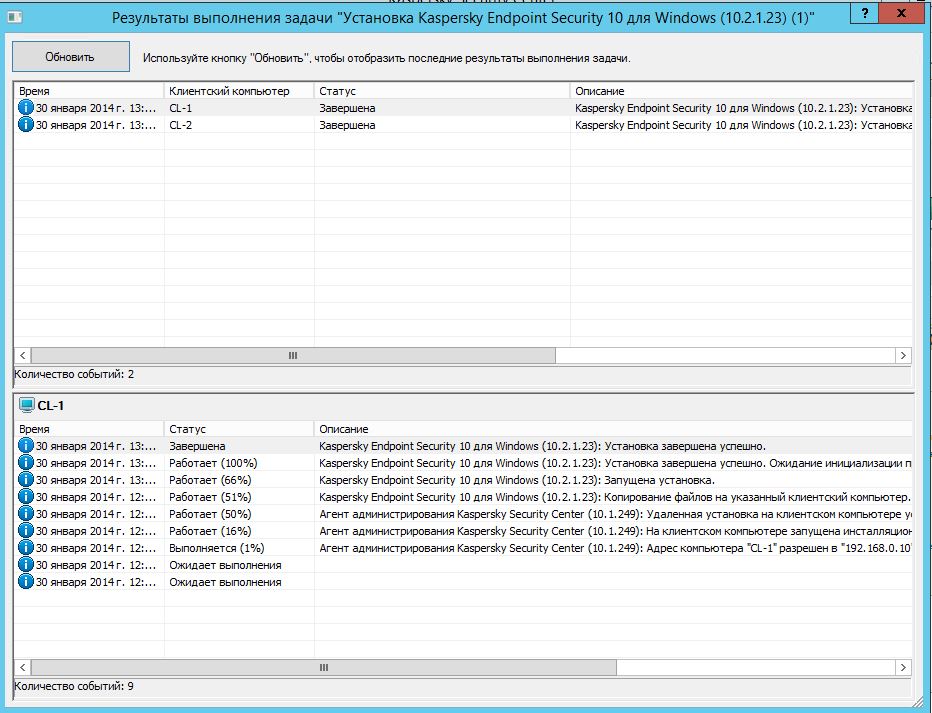Click info icon of CL-2 row in top list
This screenshot has height=713, width=932.
26,125
